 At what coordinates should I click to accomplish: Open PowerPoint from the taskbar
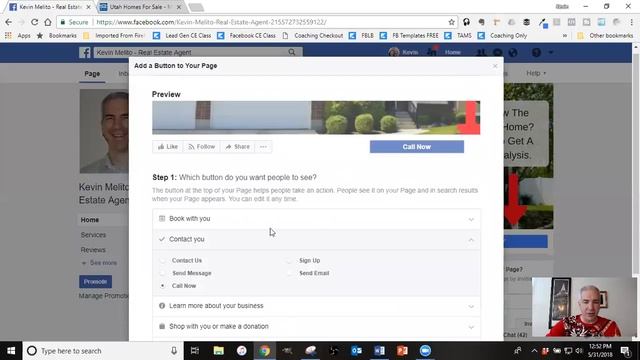coord(402,351)
